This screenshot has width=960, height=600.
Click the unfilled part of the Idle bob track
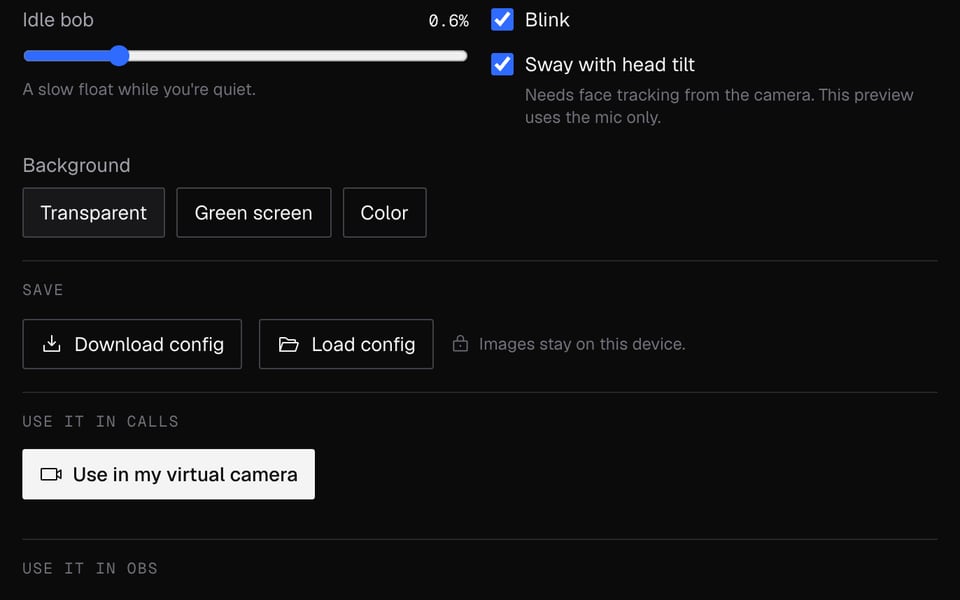298,56
